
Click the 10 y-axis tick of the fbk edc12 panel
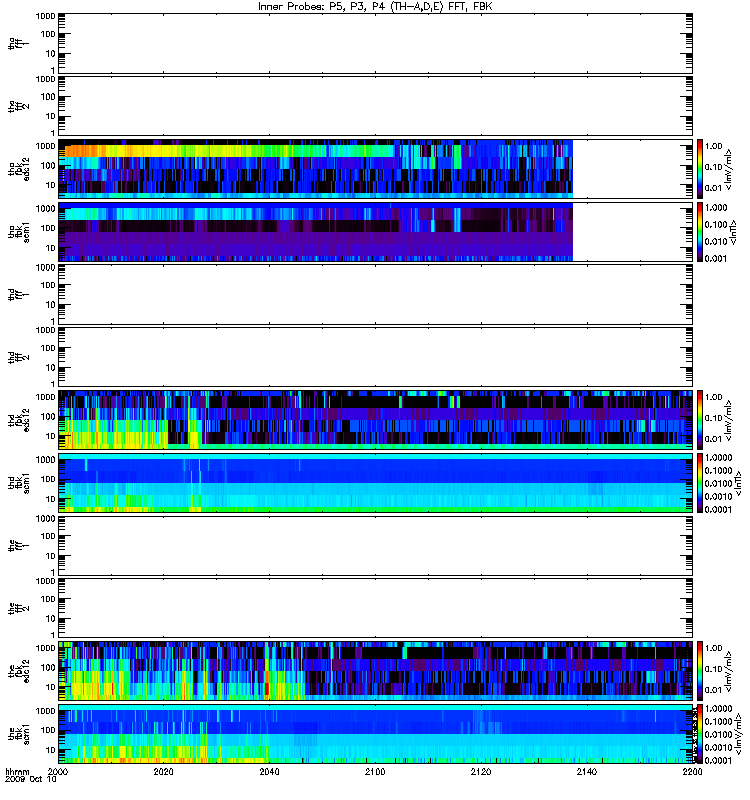[x=50, y=687]
